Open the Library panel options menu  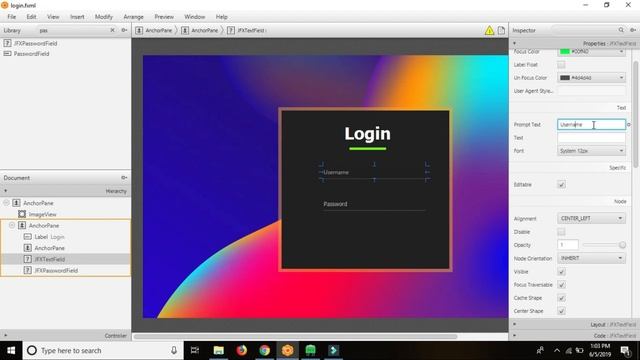[x=124, y=30]
